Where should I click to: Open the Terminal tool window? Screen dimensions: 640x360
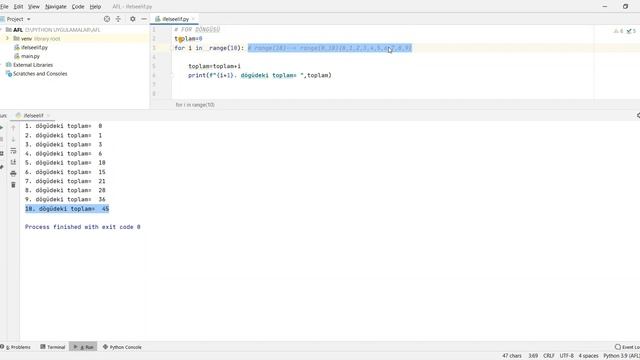(53, 347)
